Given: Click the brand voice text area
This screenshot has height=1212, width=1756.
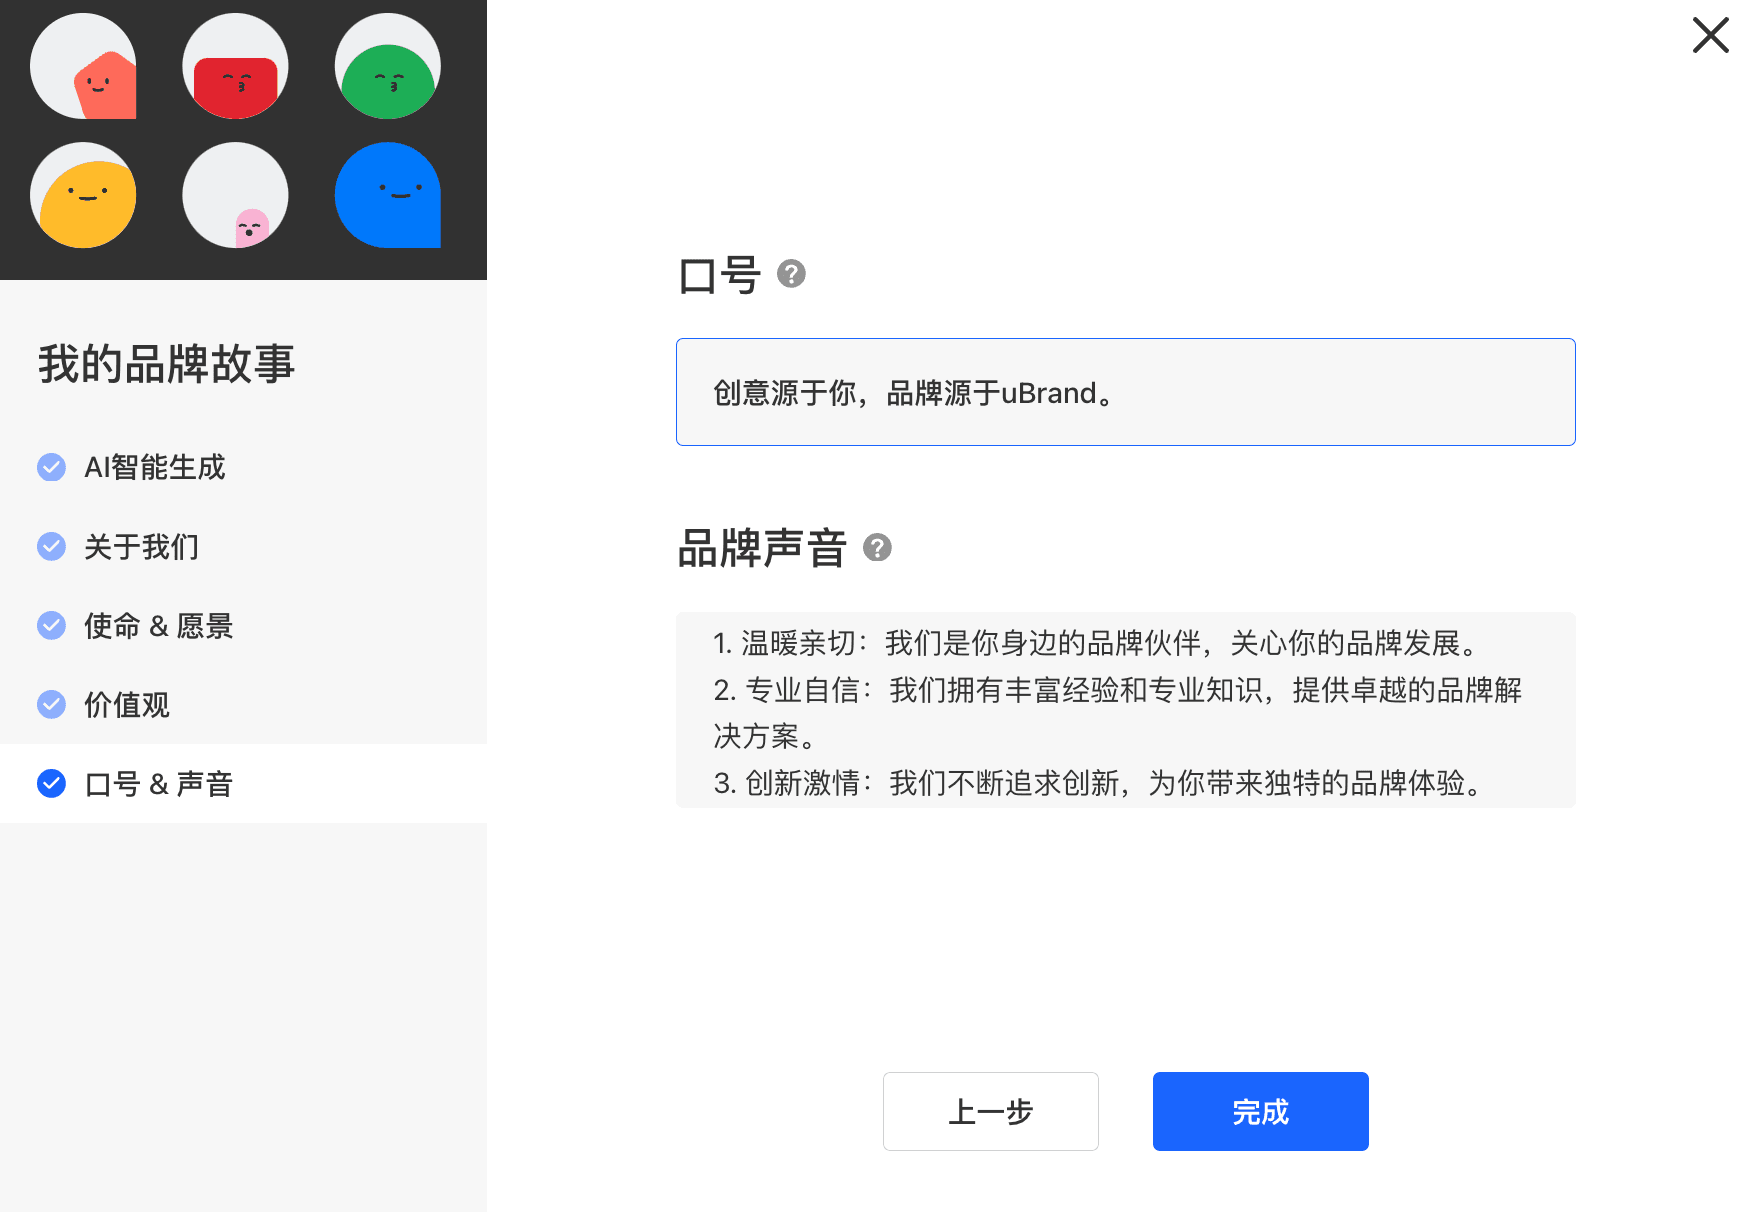Looking at the screenshot, I should click(1126, 710).
